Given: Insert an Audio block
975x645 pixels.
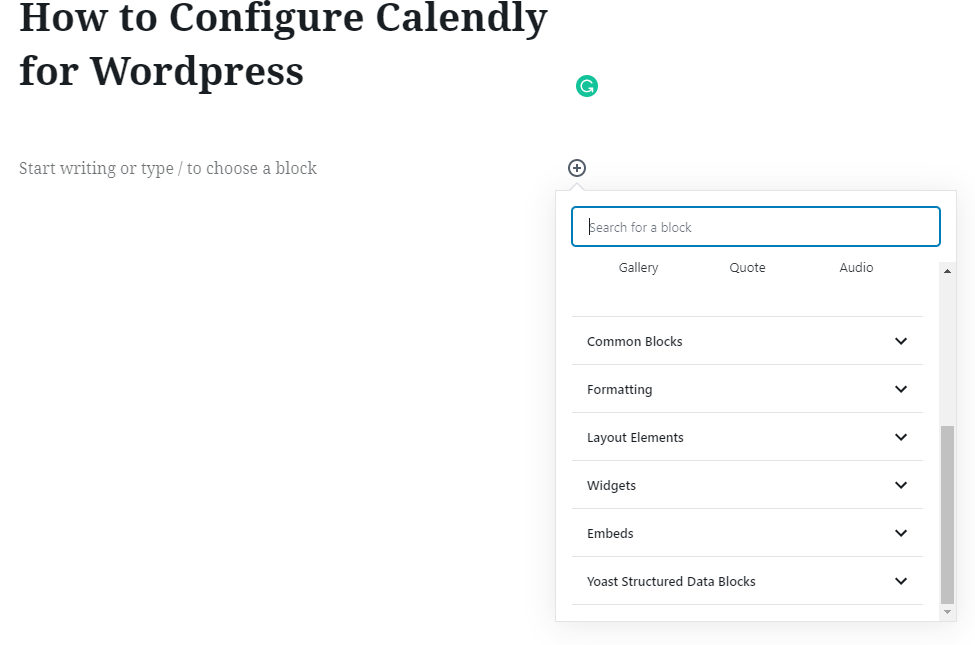Looking at the screenshot, I should 856,268.
